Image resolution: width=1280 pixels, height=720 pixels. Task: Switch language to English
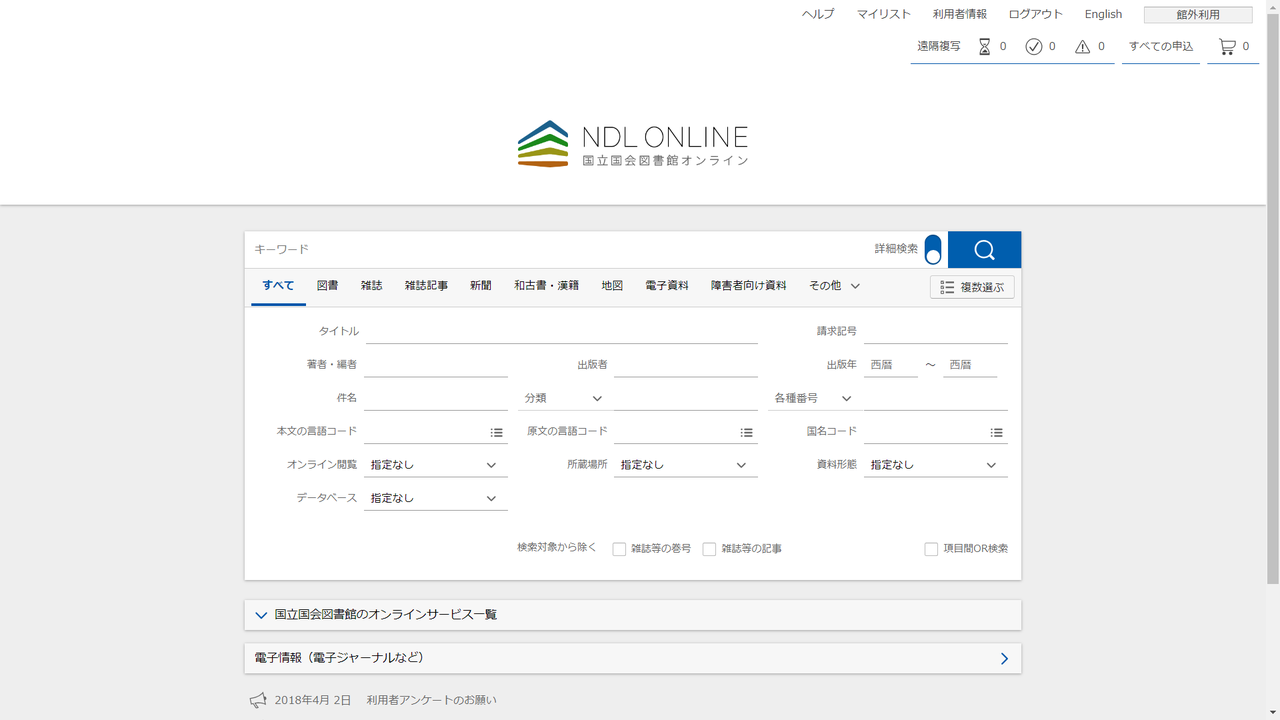pyautogui.click(x=1103, y=14)
